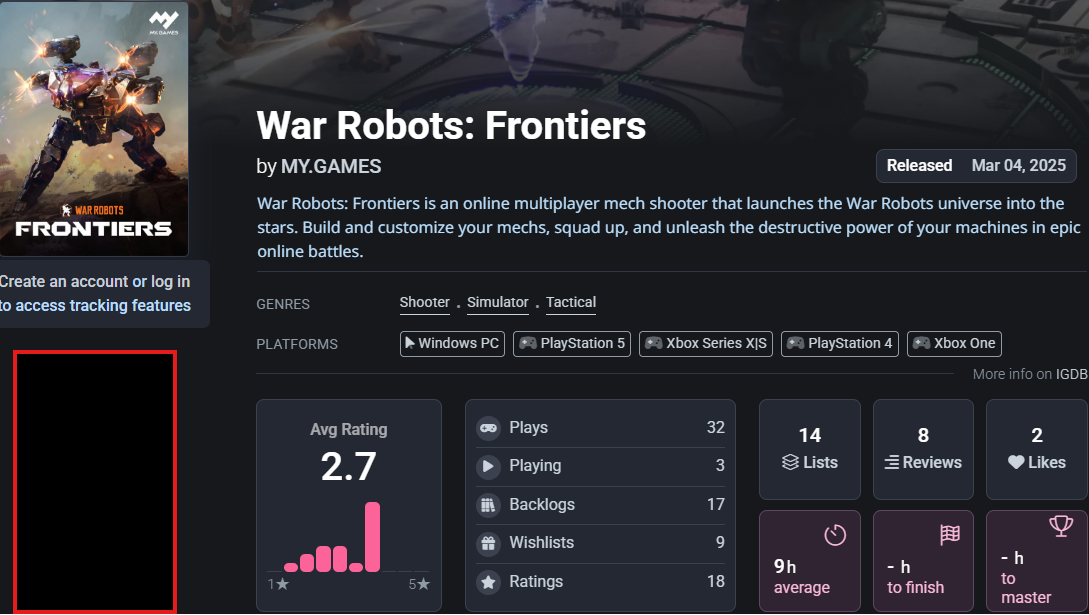Open the 14 Lists stack icon

coord(790,462)
